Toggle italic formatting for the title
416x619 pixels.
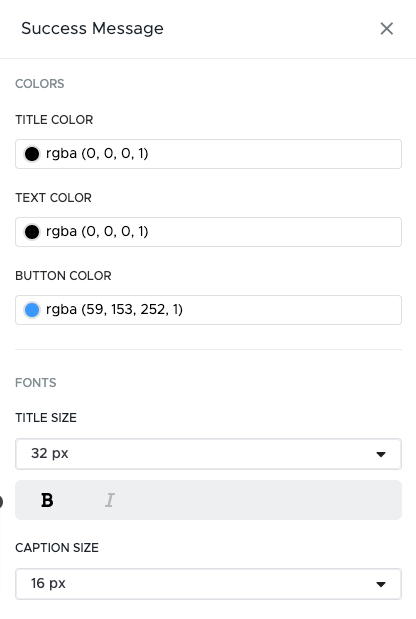click(110, 500)
